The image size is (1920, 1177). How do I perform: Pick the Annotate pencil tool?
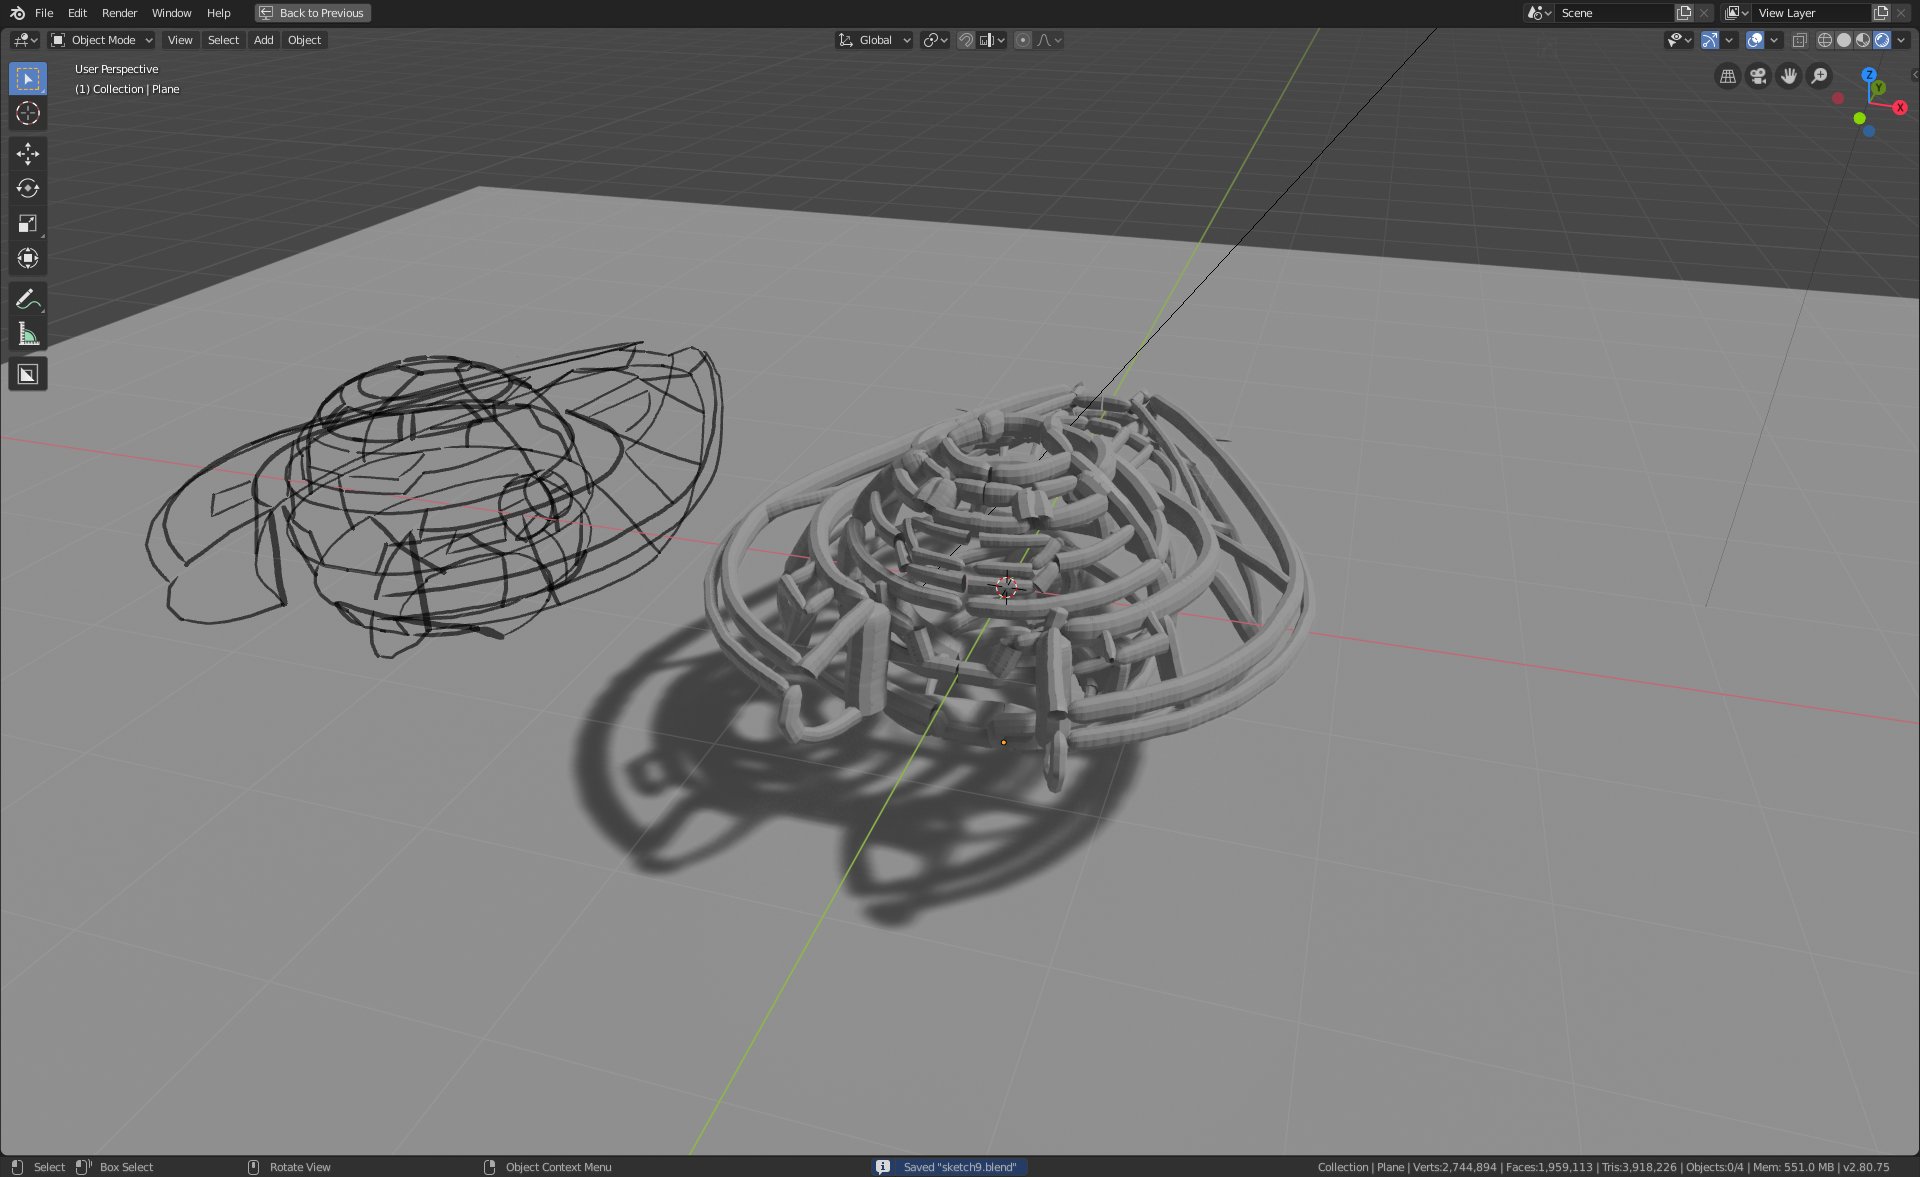tap(28, 299)
